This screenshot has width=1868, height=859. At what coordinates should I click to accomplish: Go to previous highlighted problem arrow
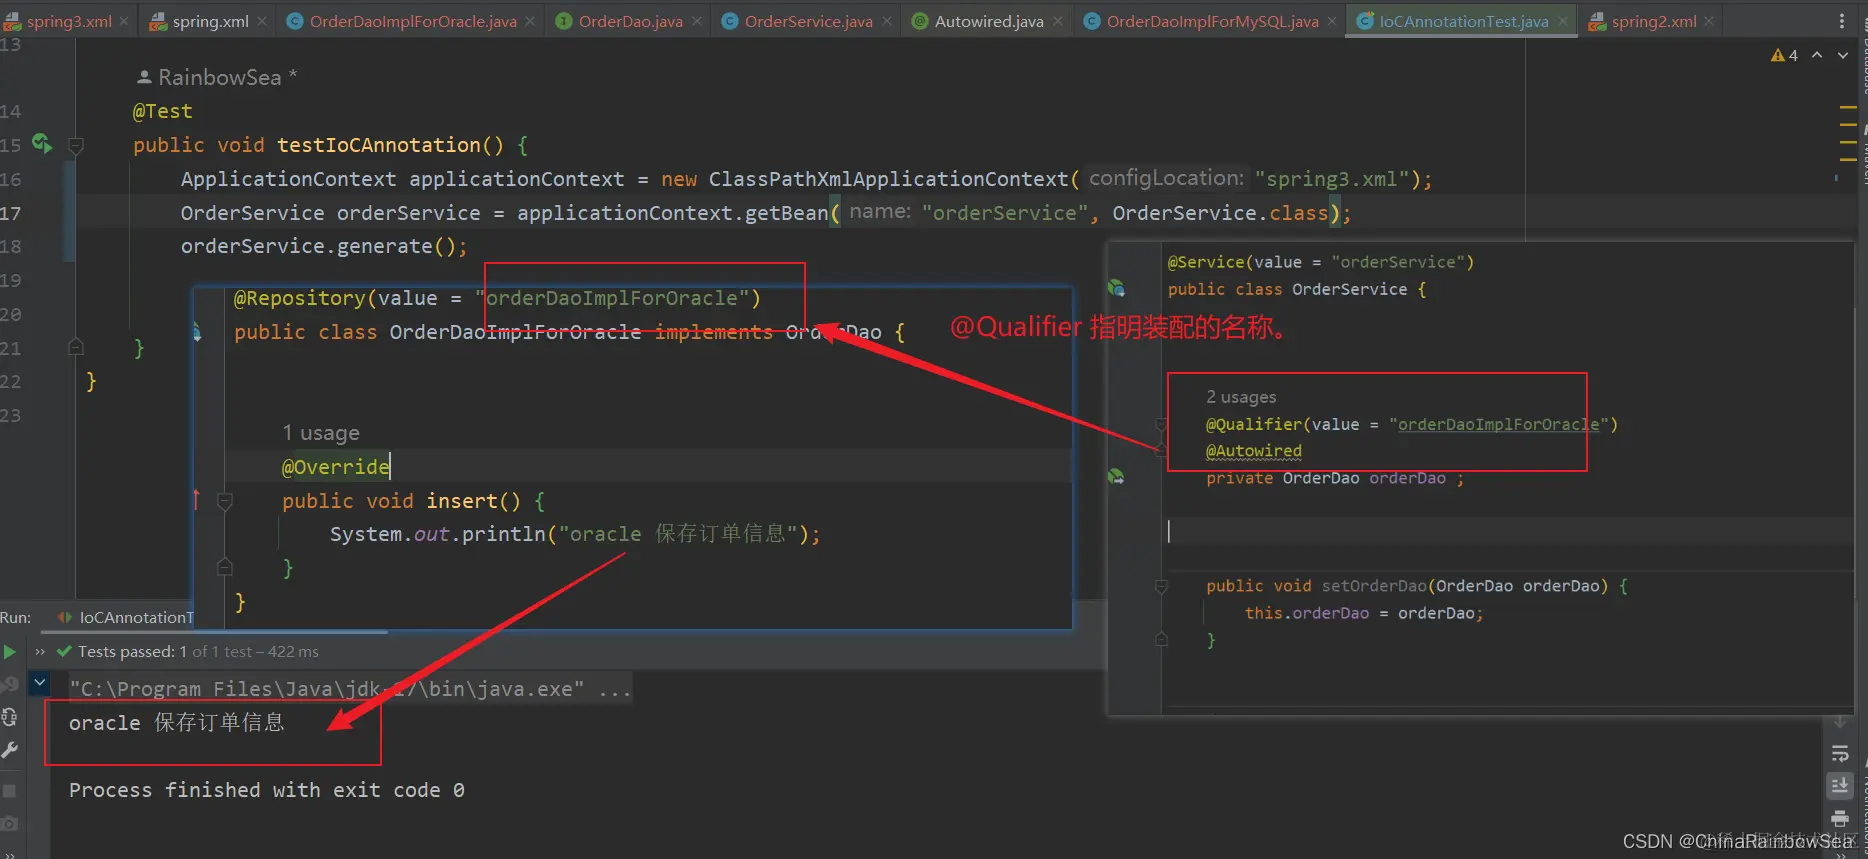coord(1817,55)
